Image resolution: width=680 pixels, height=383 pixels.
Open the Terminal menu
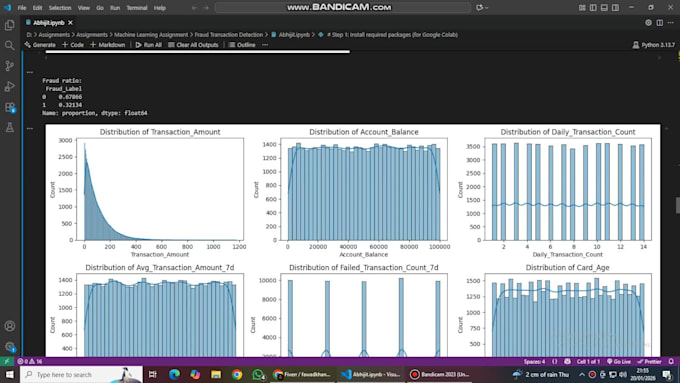[137, 8]
